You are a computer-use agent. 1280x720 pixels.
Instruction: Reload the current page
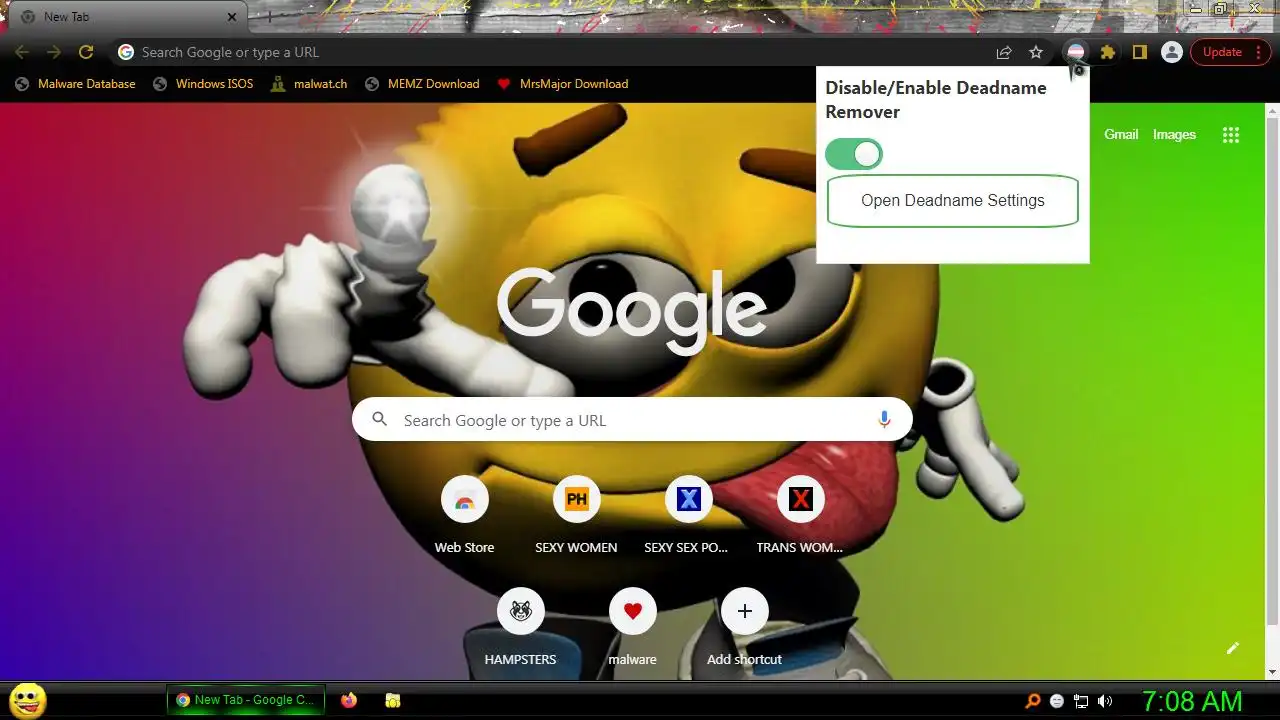point(86,52)
